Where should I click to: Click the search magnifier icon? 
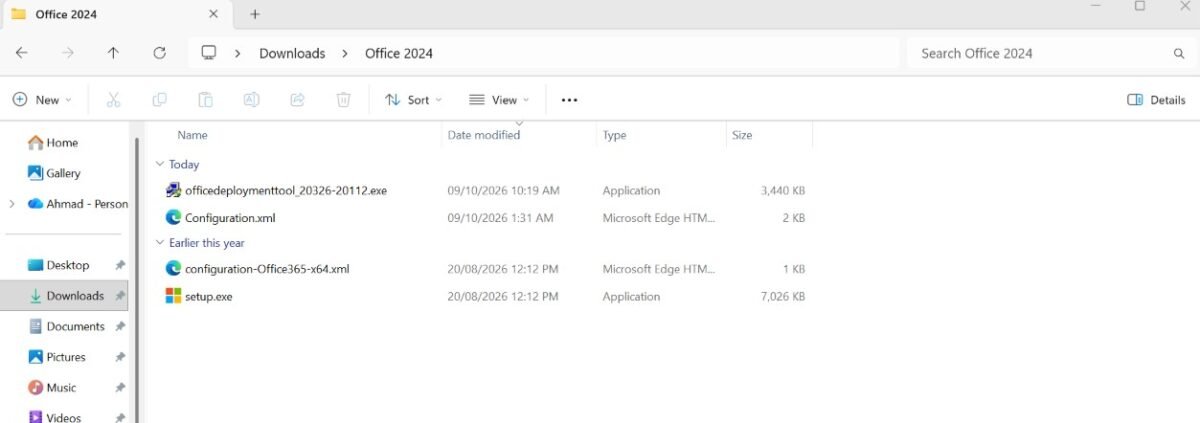1179,53
